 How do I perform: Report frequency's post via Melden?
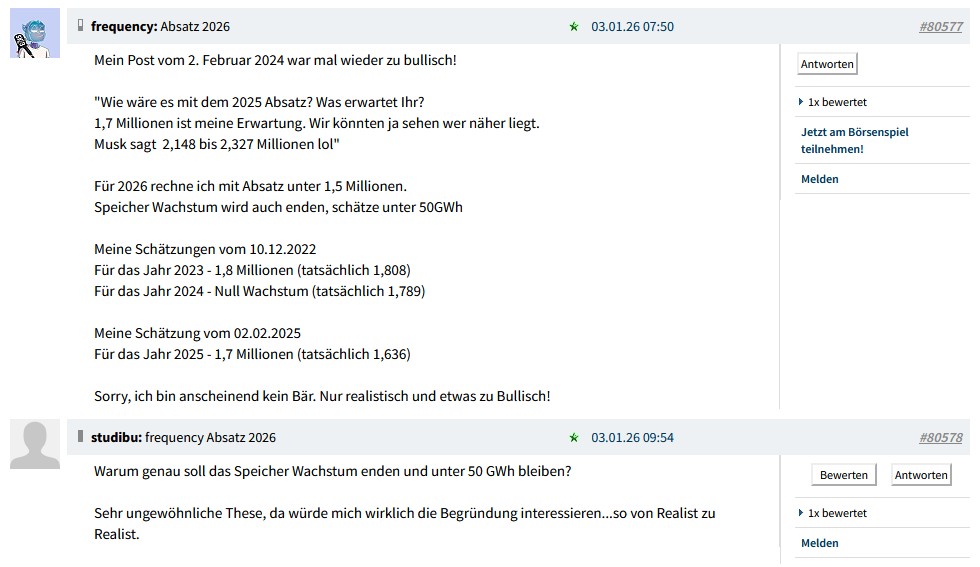(820, 179)
